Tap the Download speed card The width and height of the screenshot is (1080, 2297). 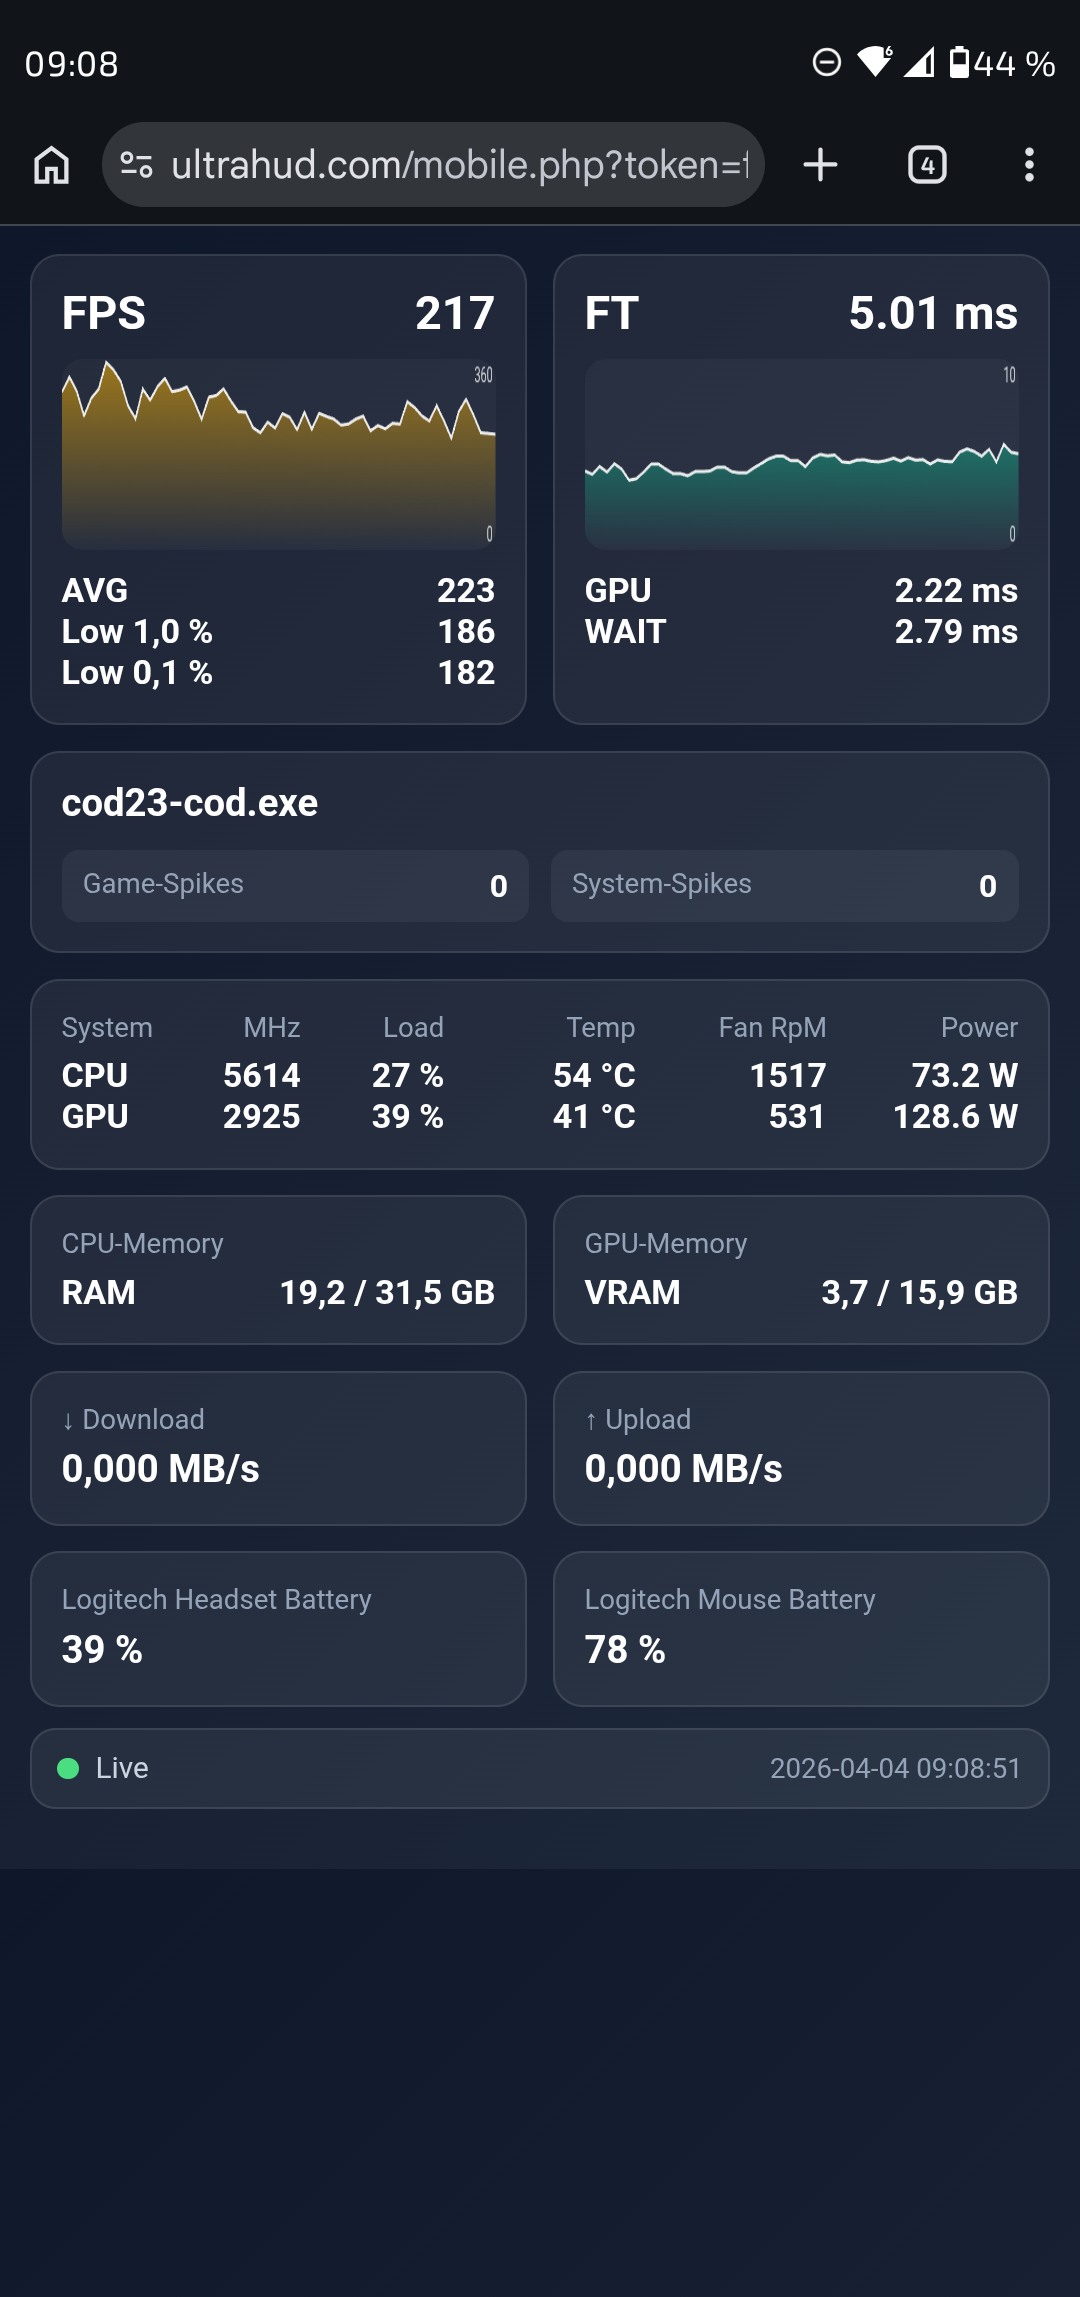coord(278,1448)
